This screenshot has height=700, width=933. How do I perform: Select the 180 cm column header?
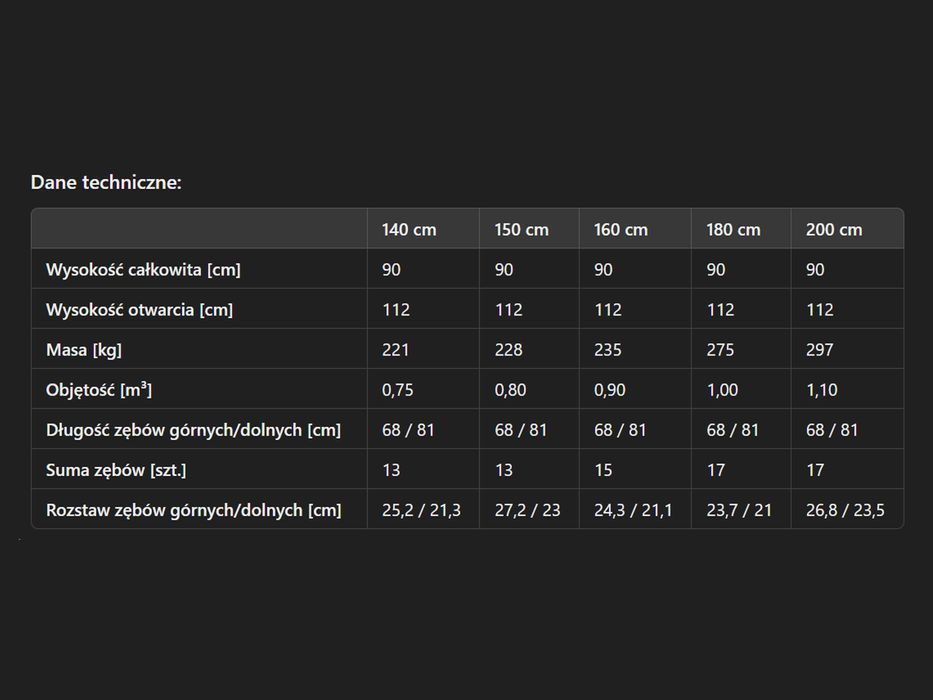(741, 229)
